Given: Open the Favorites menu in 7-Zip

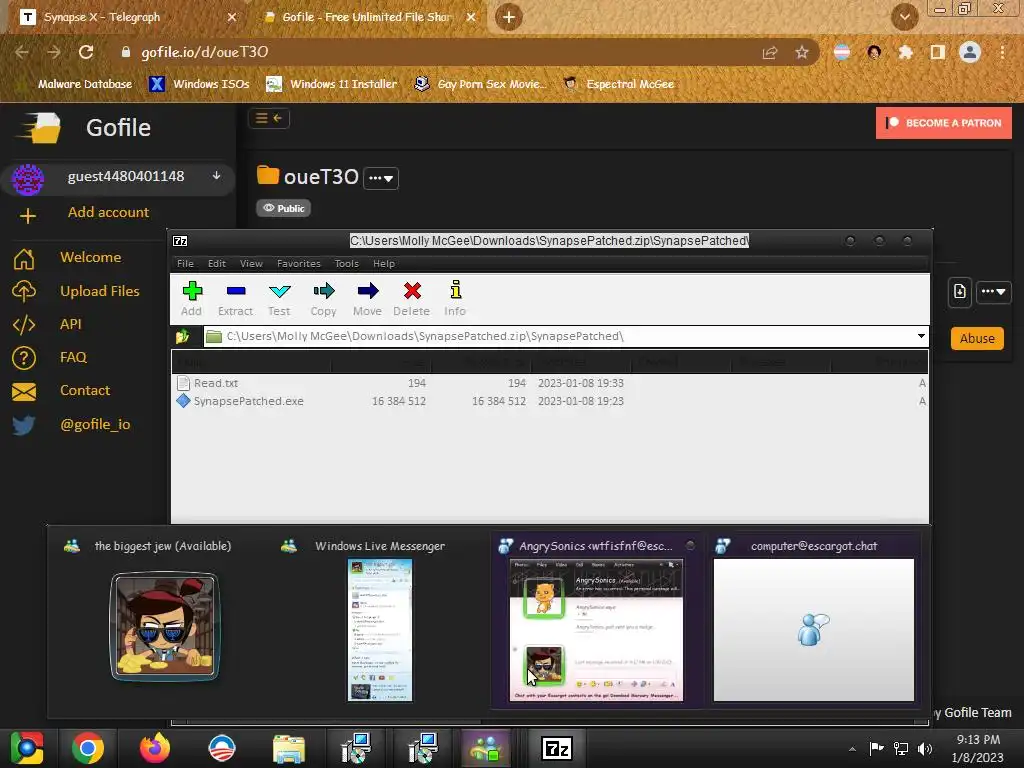Looking at the screenshot, I should pos(298,264).
